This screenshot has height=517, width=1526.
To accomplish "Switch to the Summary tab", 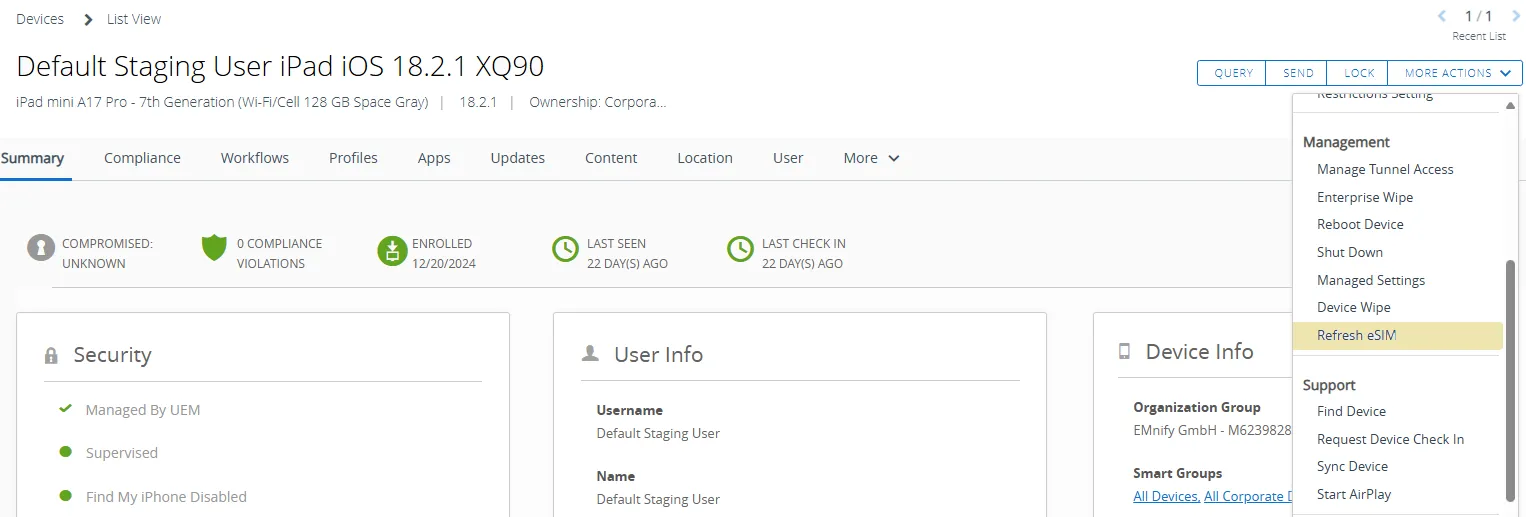I will (32, 158).
